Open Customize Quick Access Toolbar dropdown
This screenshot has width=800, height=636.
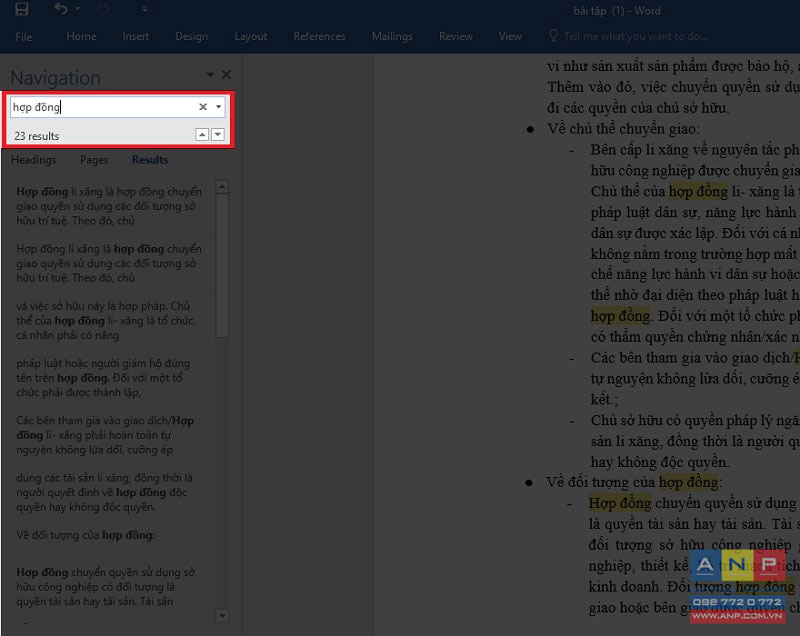pyautogui.click(x=145, y=9)
